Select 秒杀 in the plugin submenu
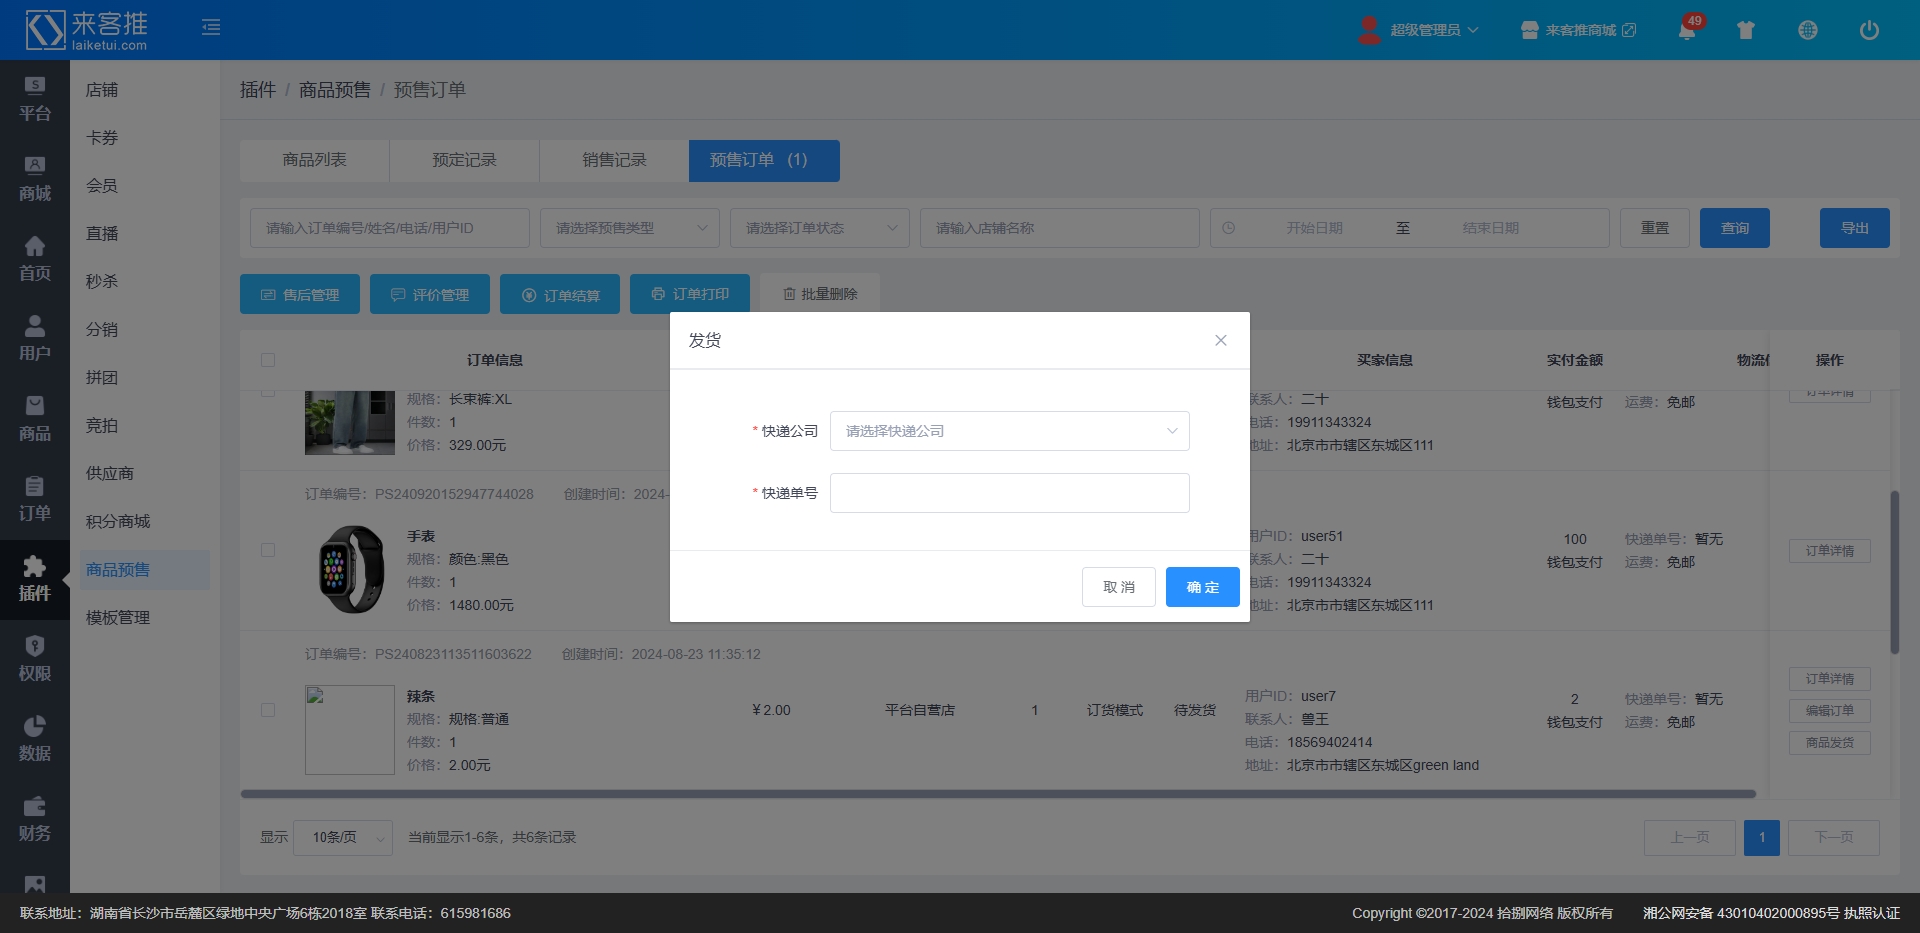 coord(102,282)
